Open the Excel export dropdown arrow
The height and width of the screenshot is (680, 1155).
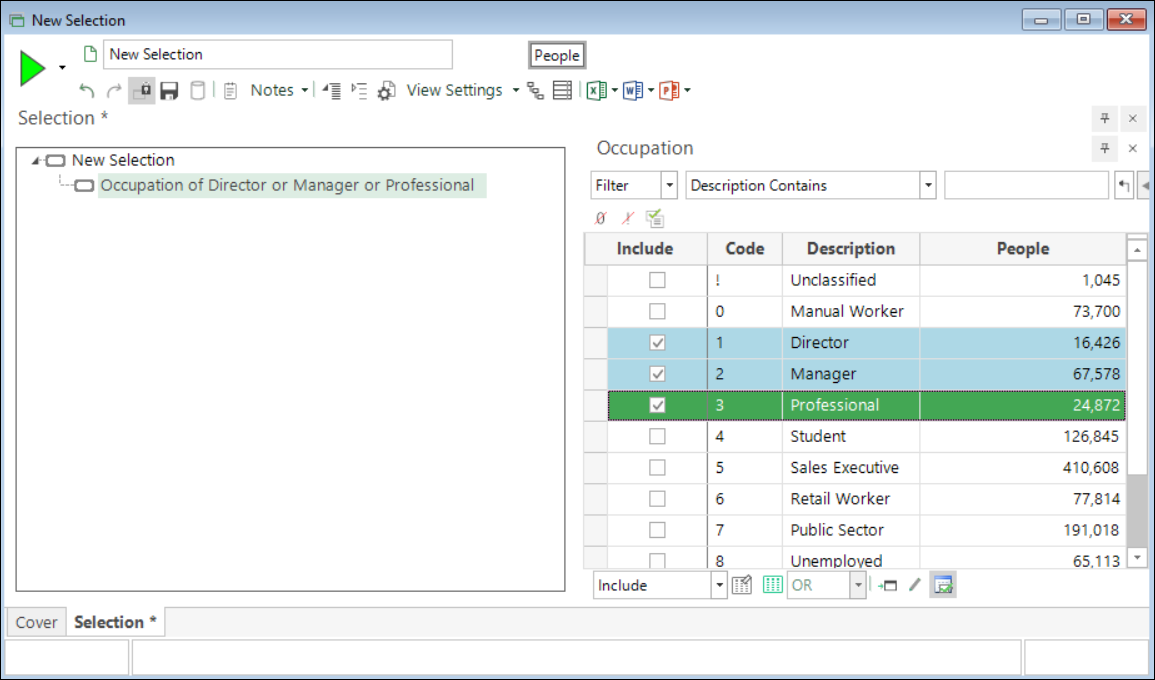click(x=615, y=90)
